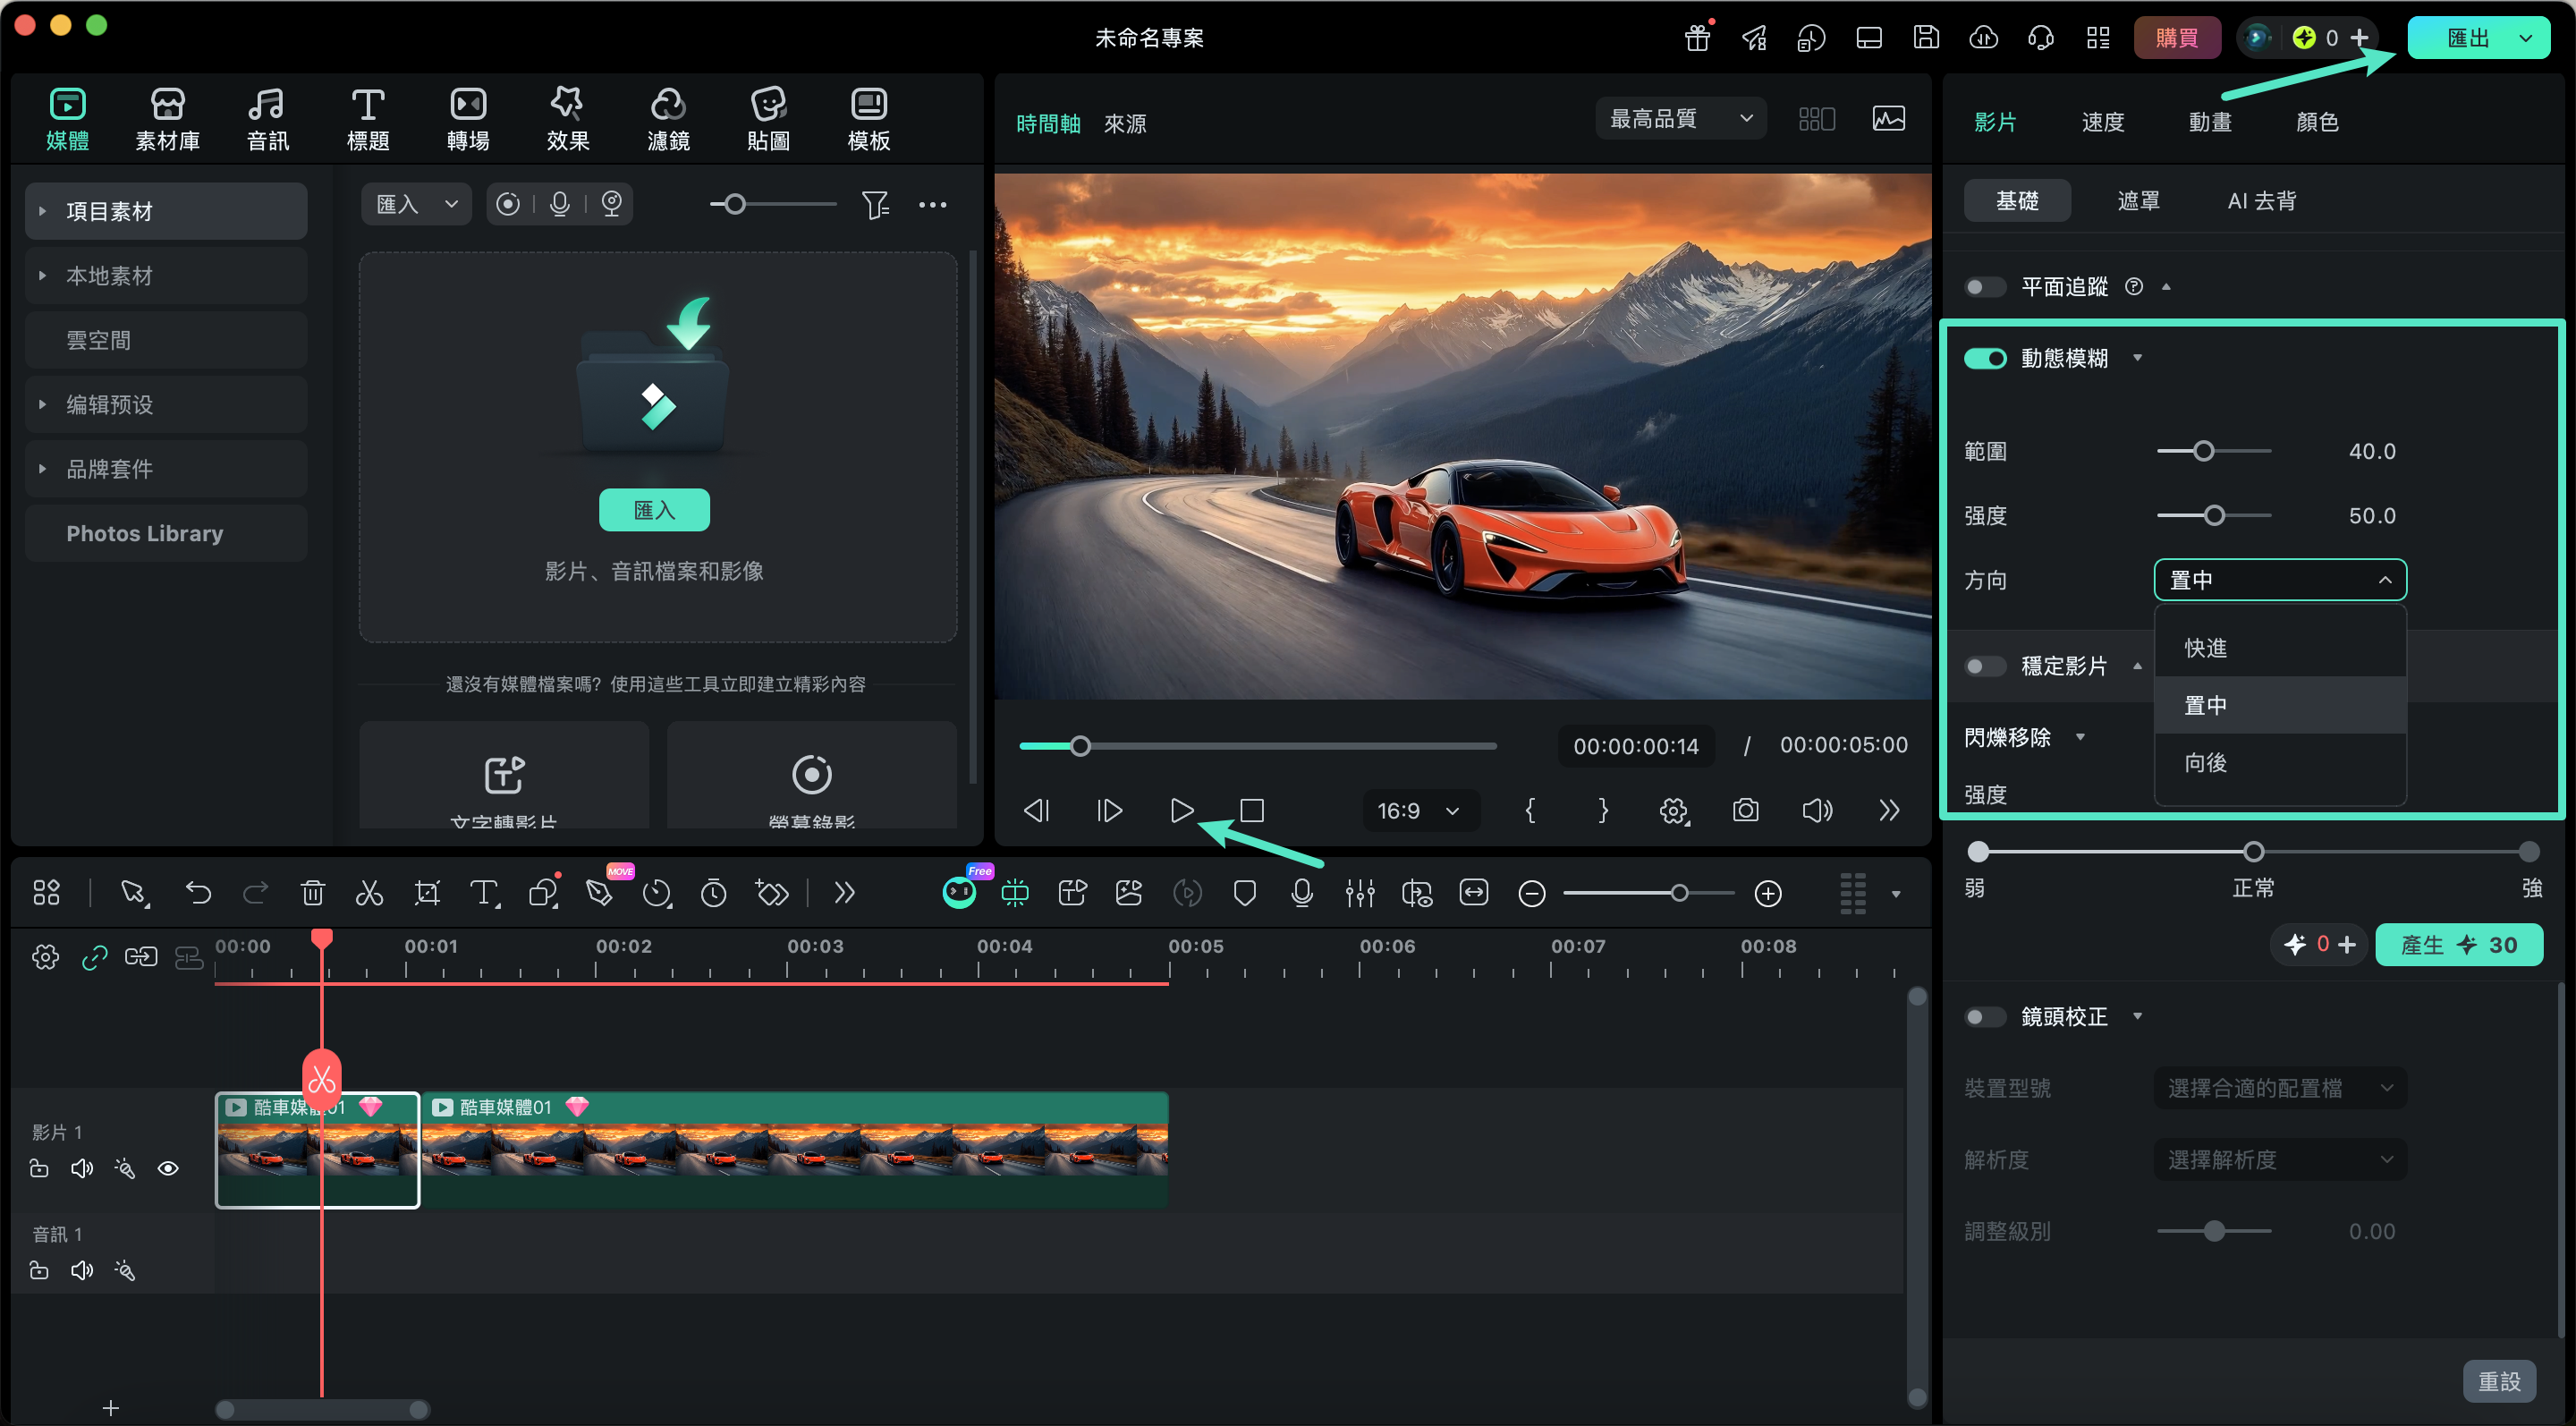Open the 最高品質 quality dropdown
Viewport: 2576px width, 1426px height.
[x=1680, y=119]
